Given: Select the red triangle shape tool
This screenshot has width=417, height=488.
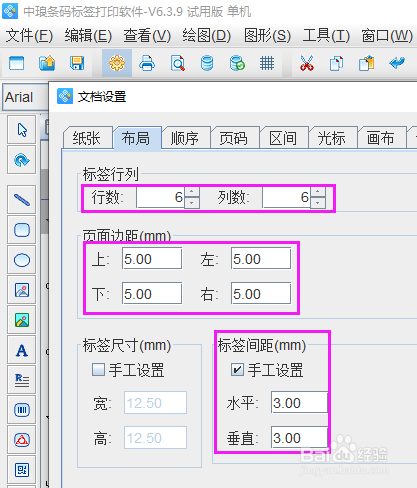Looking at the screenshot, I should coord(22,440).
